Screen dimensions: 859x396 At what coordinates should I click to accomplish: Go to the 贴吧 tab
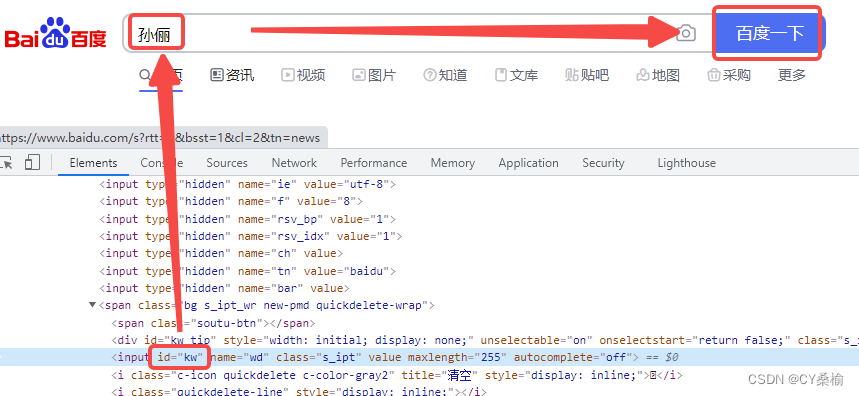coord(587,75)
